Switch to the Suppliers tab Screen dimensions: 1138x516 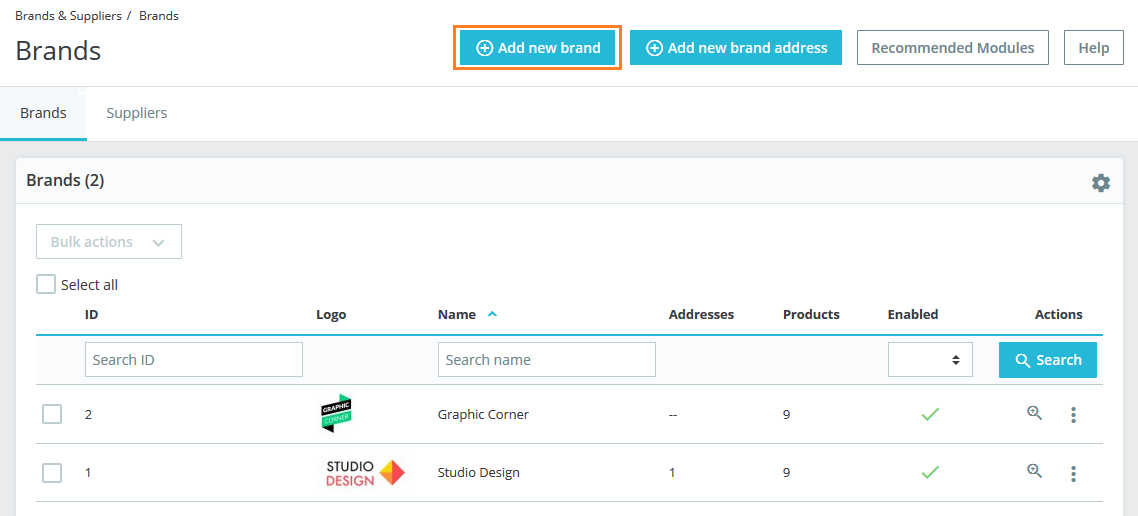[137, 113]
